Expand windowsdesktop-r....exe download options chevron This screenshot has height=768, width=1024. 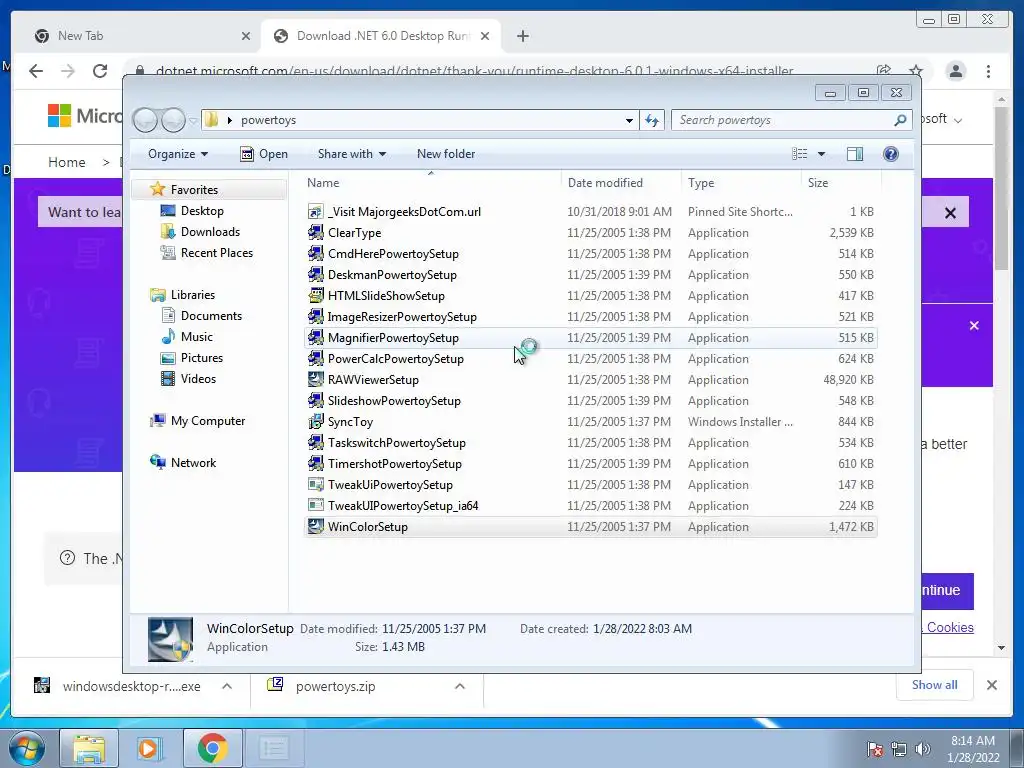pos(227,686)
